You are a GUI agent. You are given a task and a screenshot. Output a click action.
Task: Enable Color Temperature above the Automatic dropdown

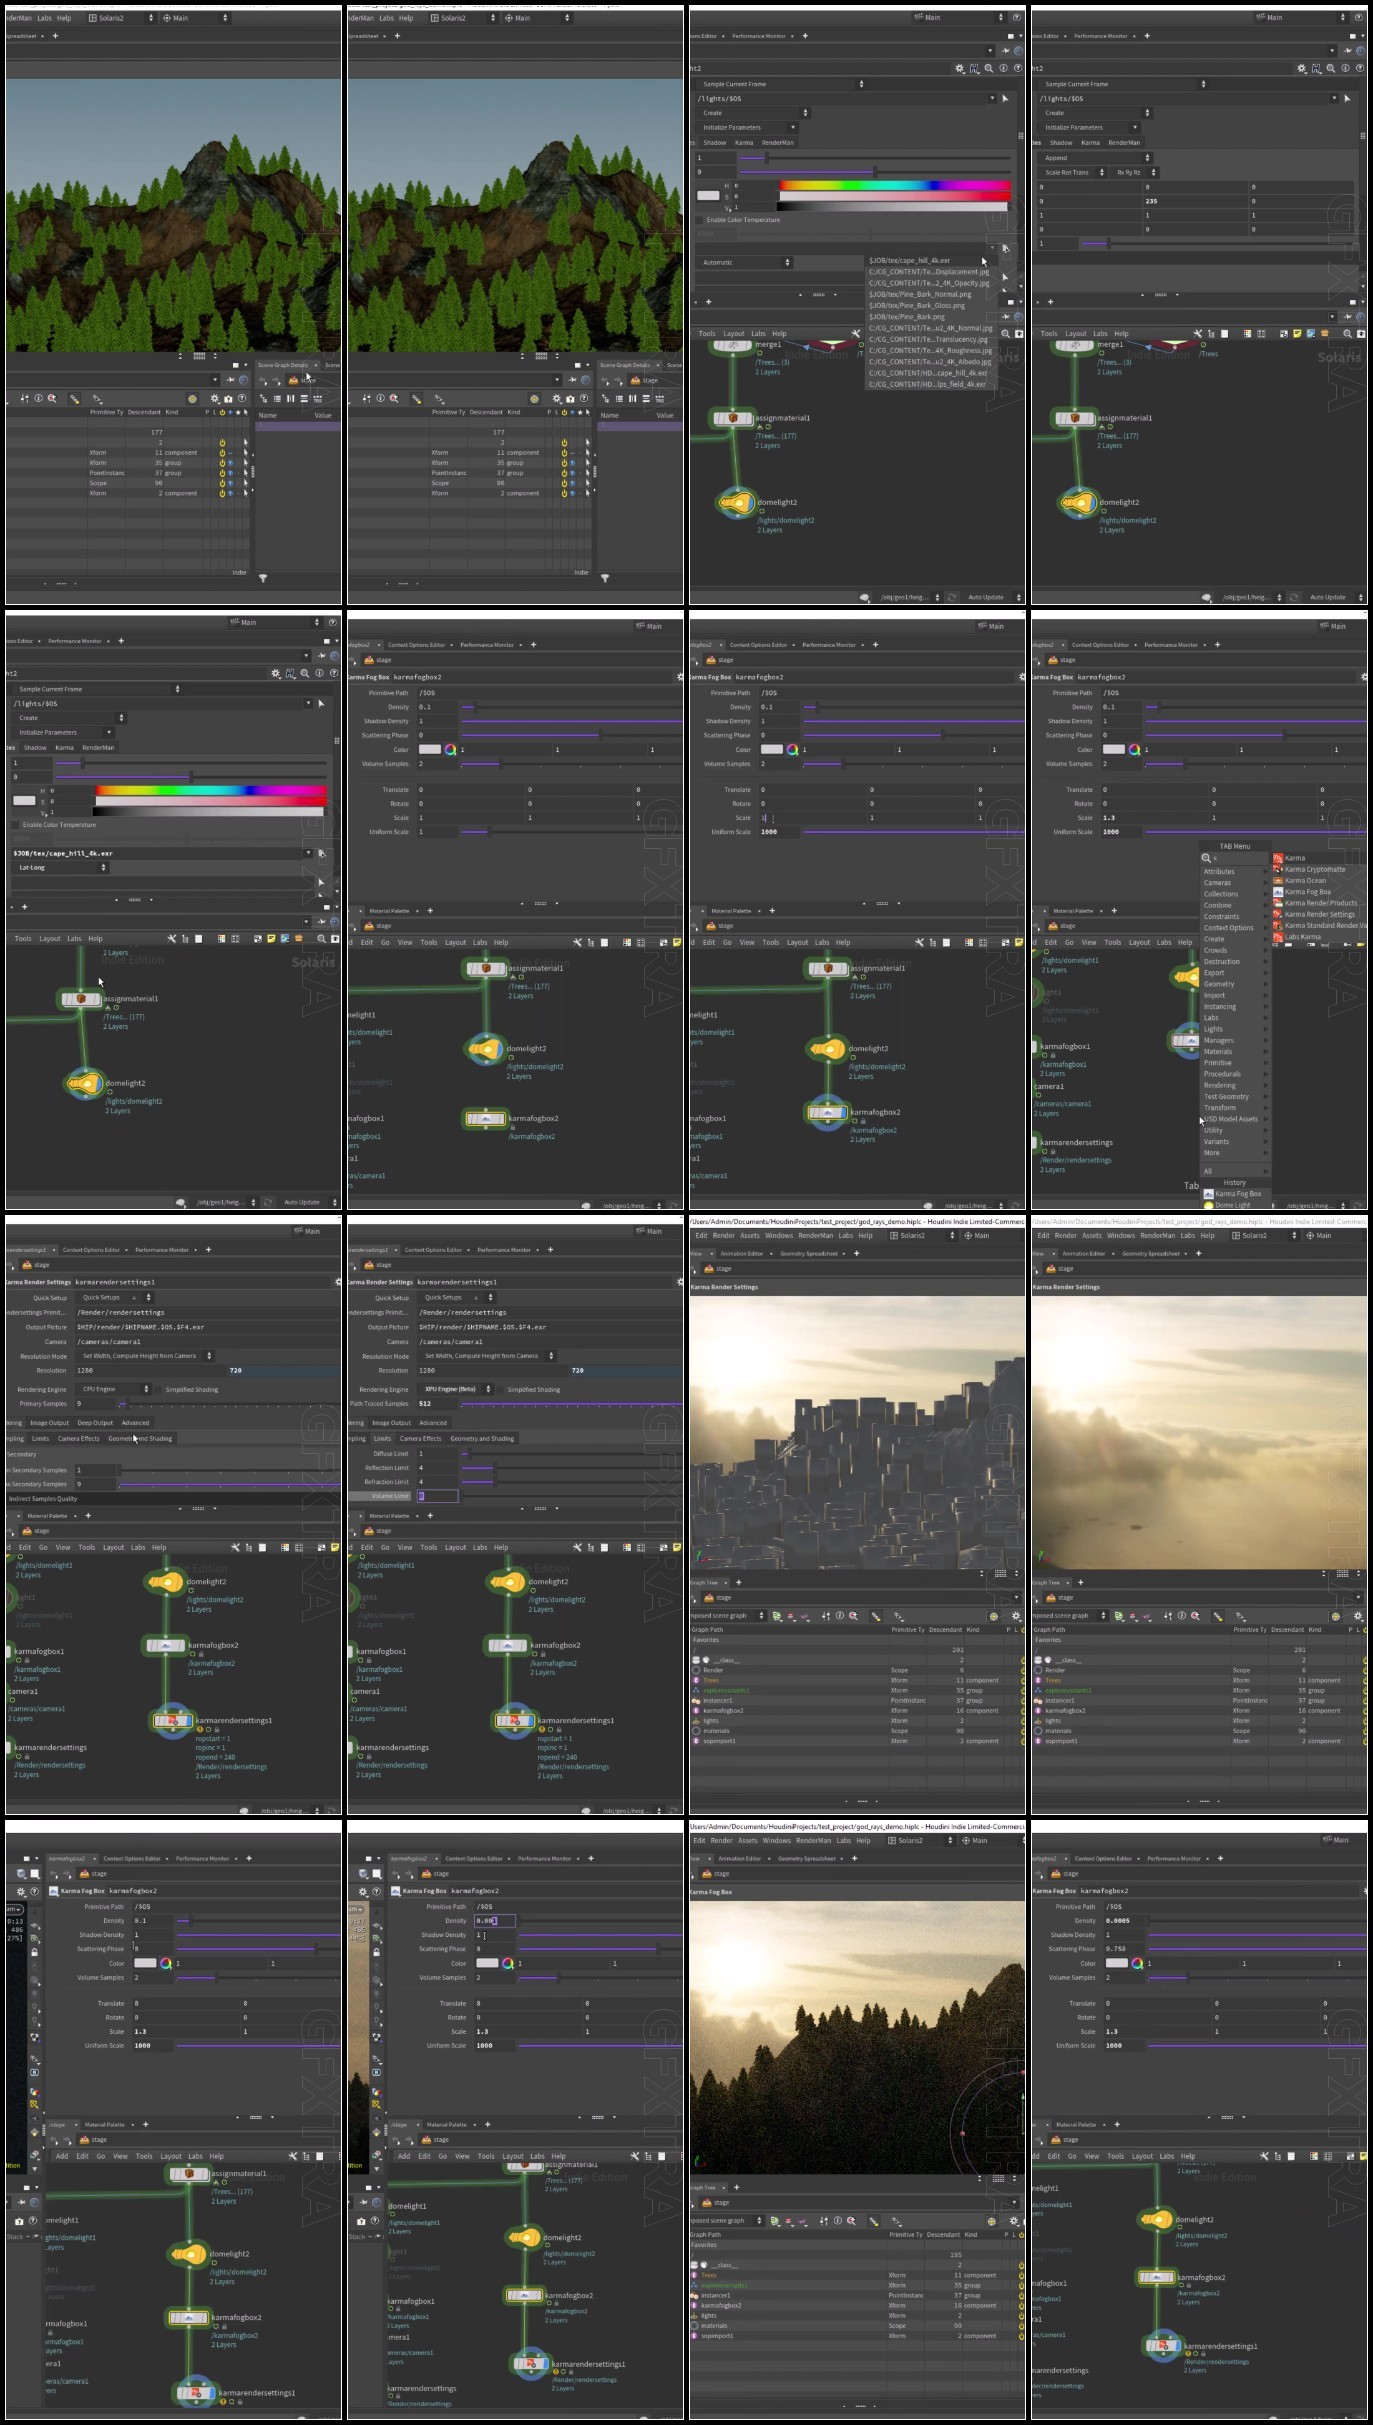[699, 220]
